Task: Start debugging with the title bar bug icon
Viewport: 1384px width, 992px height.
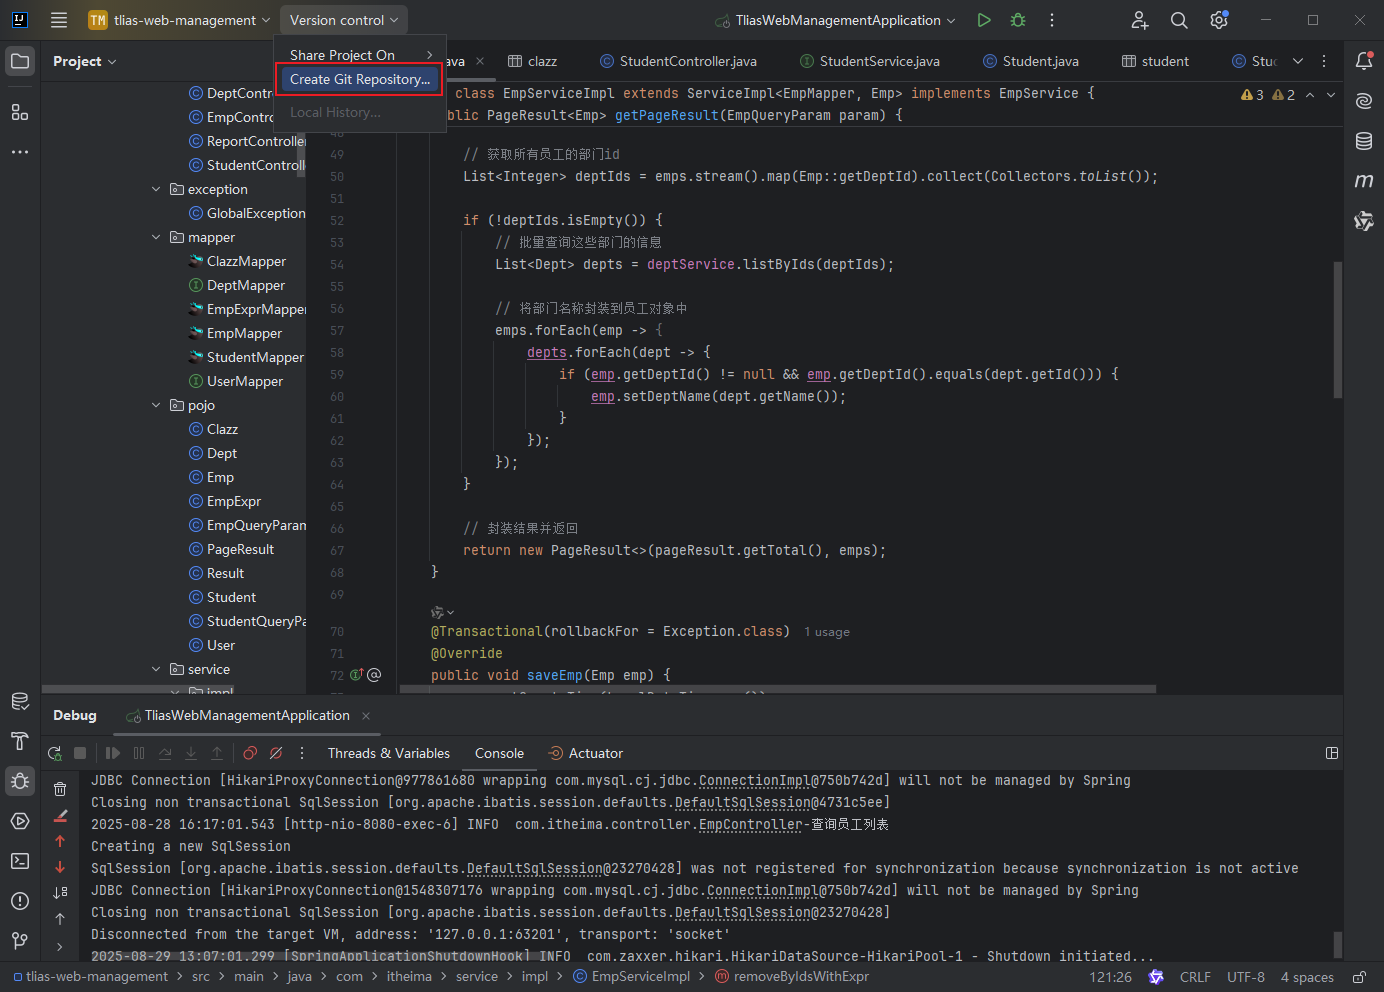Action: (1018, 20)
